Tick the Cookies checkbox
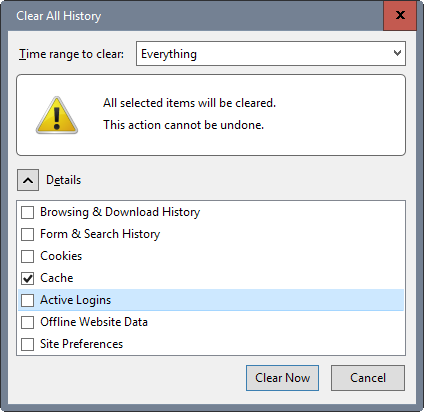The width and height of the screenshot is (424, 412). tap(27, 256)
